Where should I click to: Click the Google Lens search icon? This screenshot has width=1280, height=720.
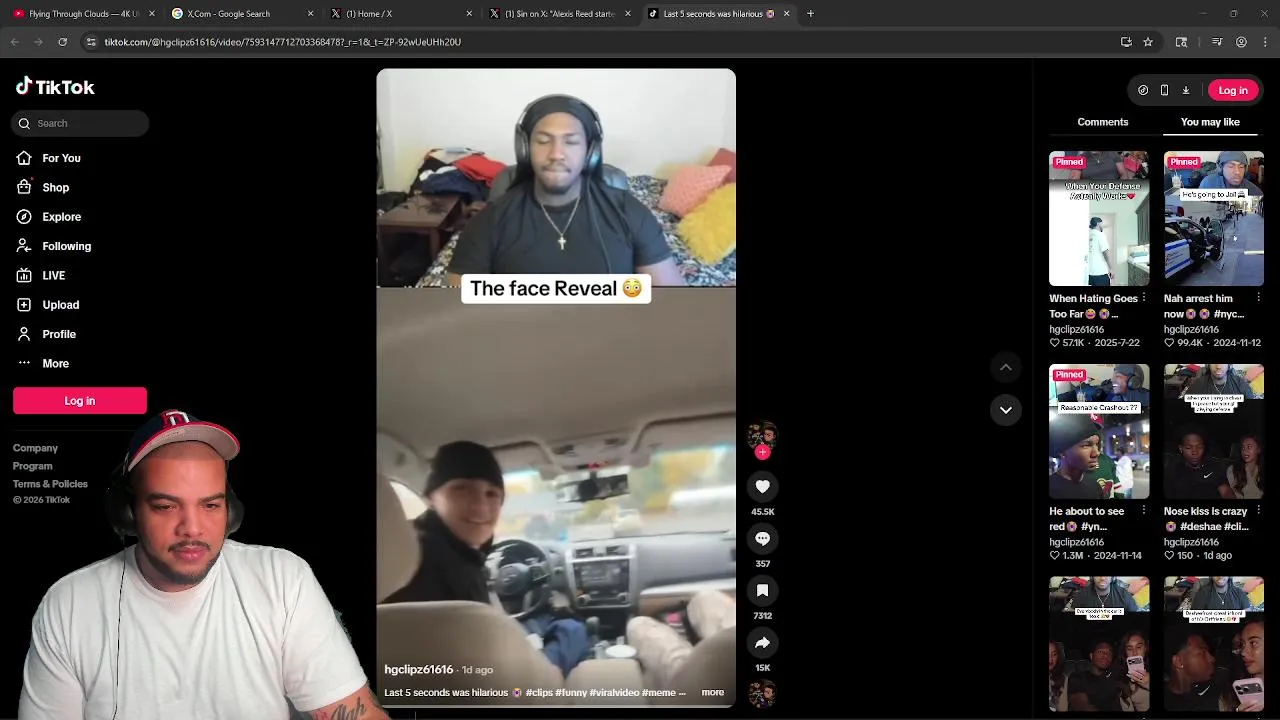coord(1182,42)
